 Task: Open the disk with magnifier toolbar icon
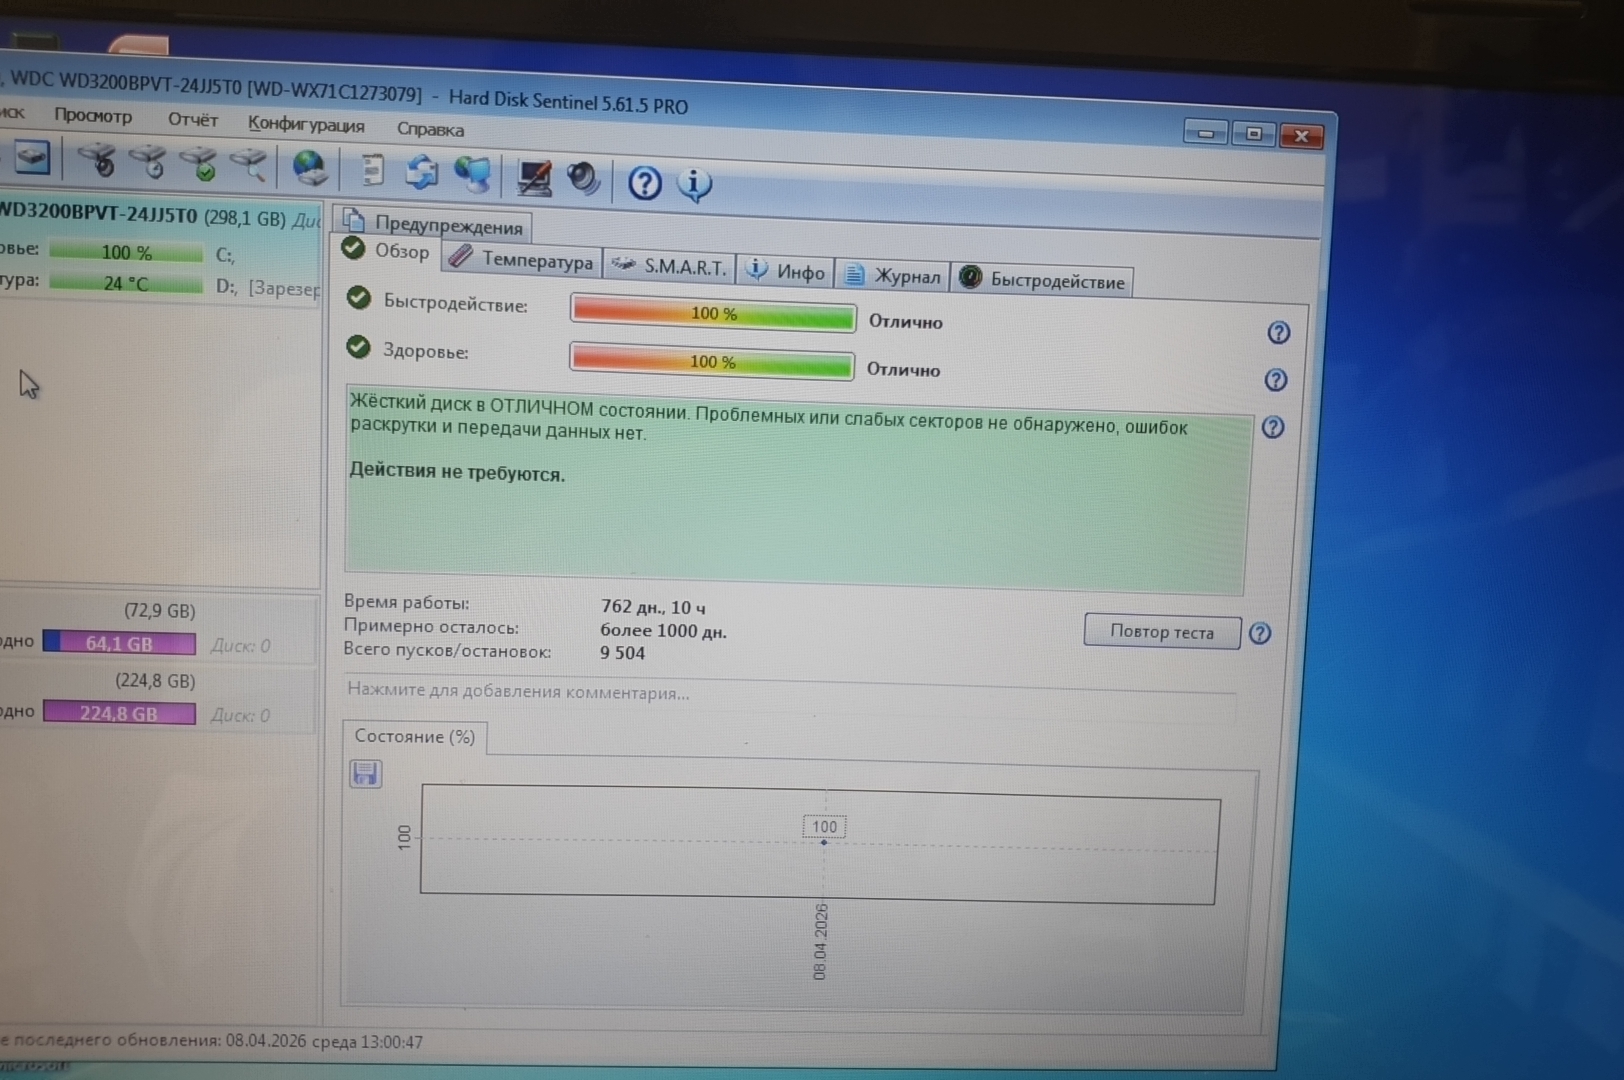249,165
